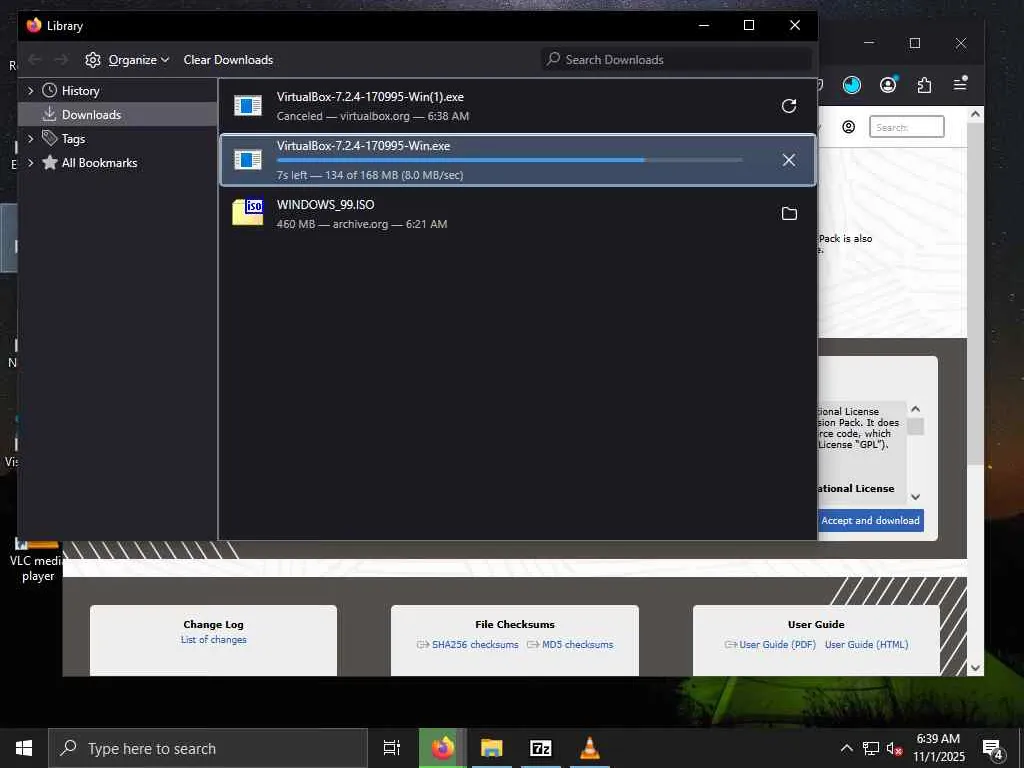Click the network tray icon
Image resolution: width=1024 pixels, height=768 pixels.
pyautogui.click(x=871, y=749)
